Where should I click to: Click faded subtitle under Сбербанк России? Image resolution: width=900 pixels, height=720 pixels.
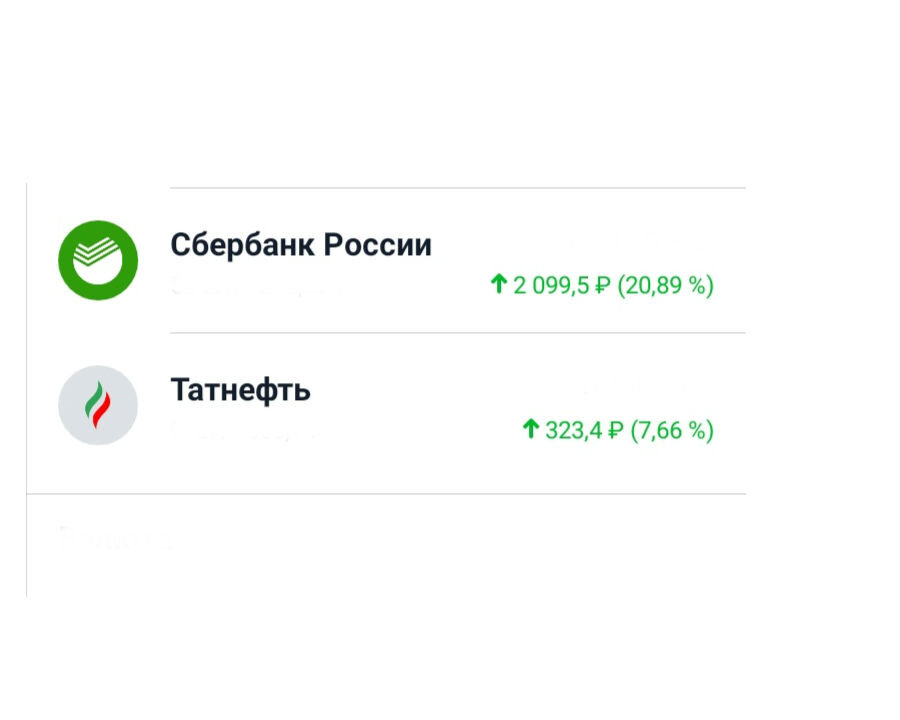click(255, 287)
